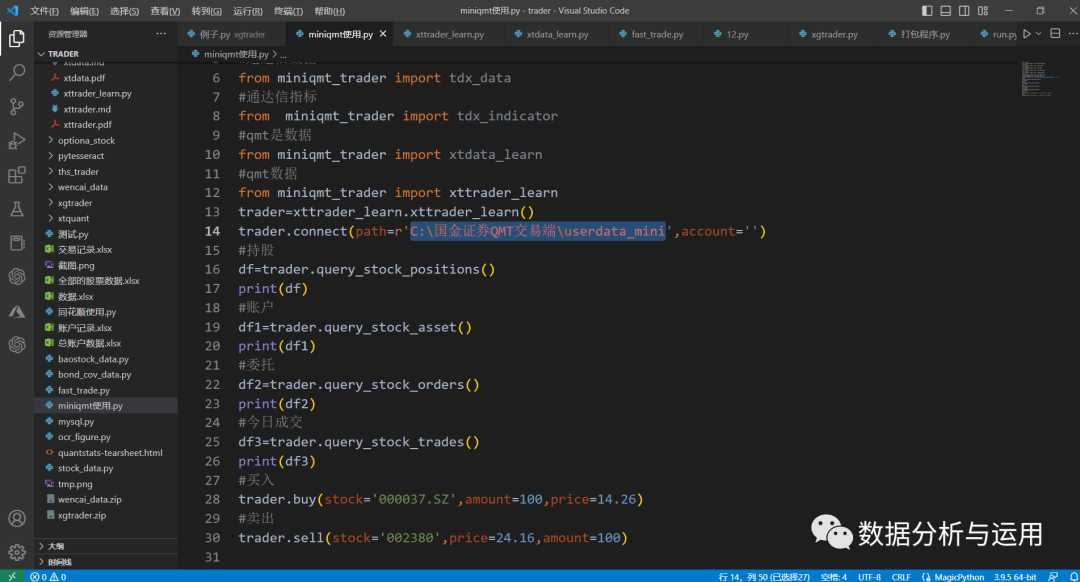Click the miniqmt使用.py breadcrumb
This screenshot has width=1080, height=582.
tap(235, 54)
